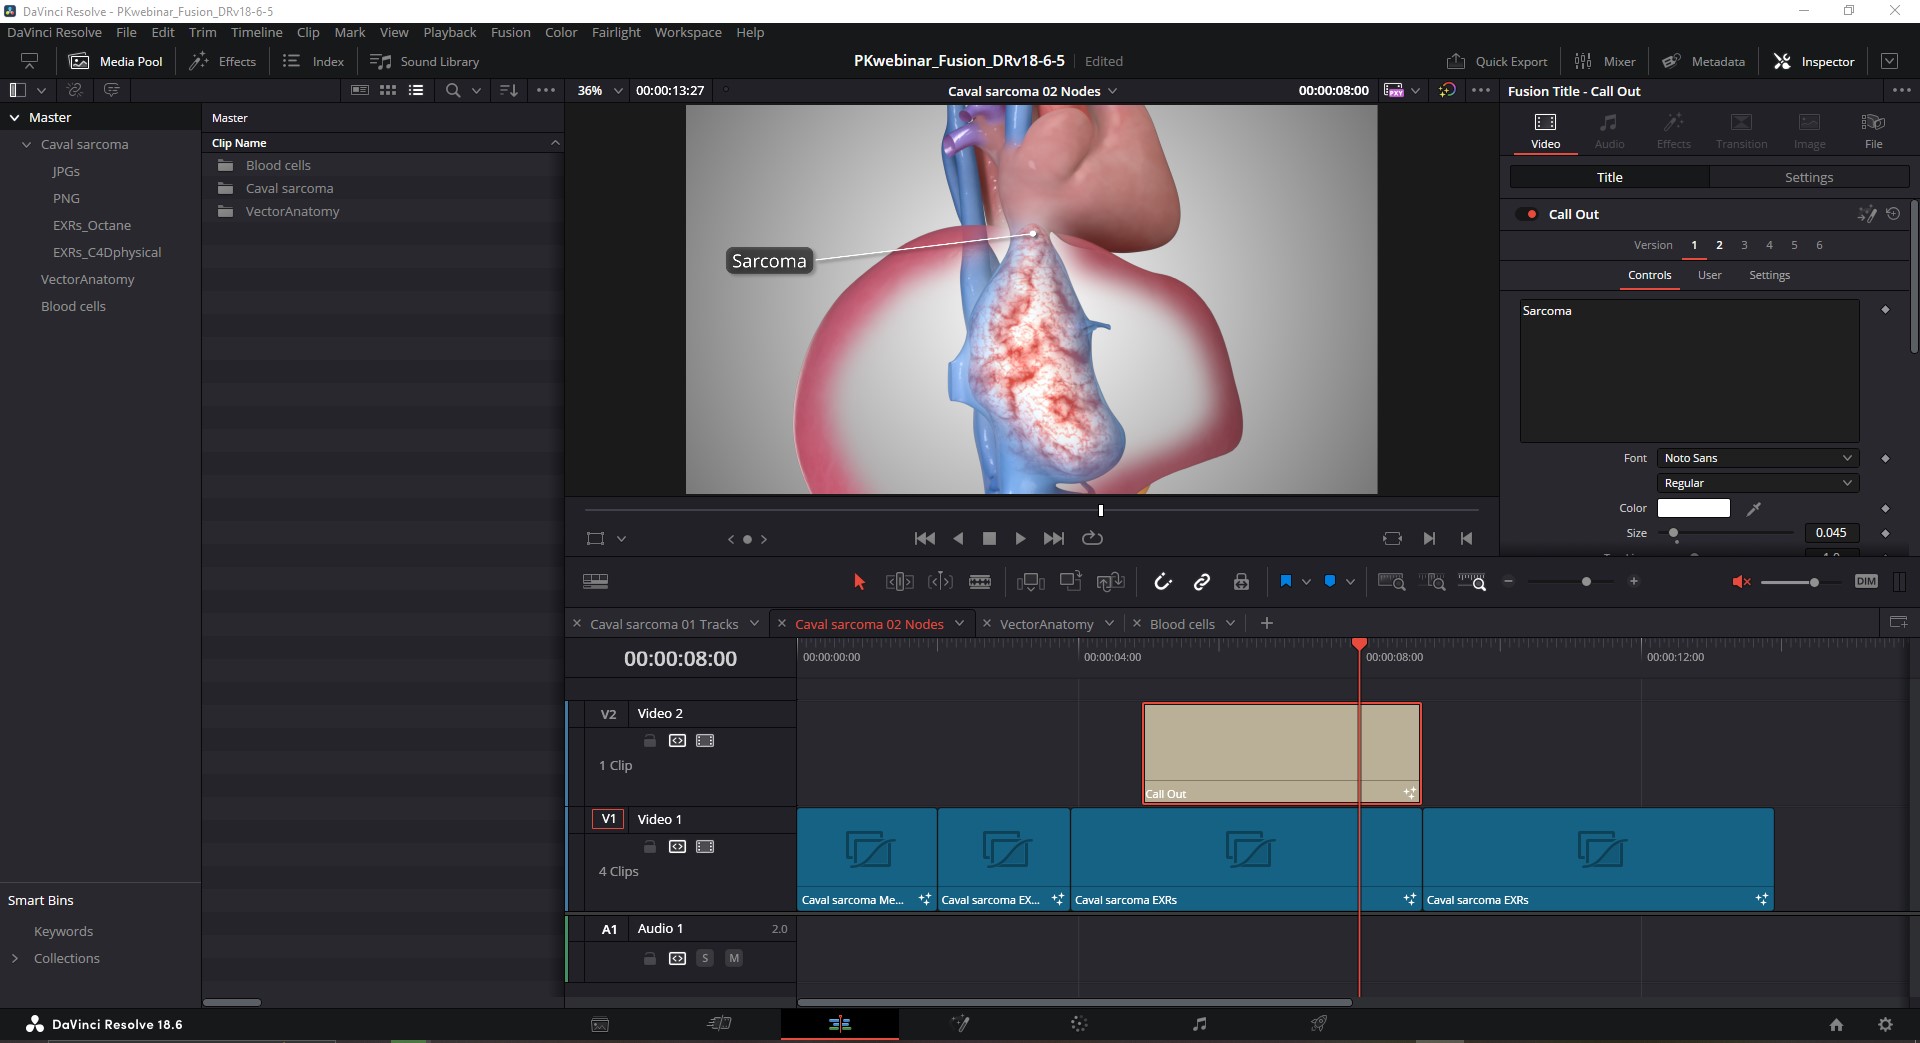Viewport: 1920px width, 1043px height.
Task: Open Font dropdown Noto Sans
Action: (1758, 458)
